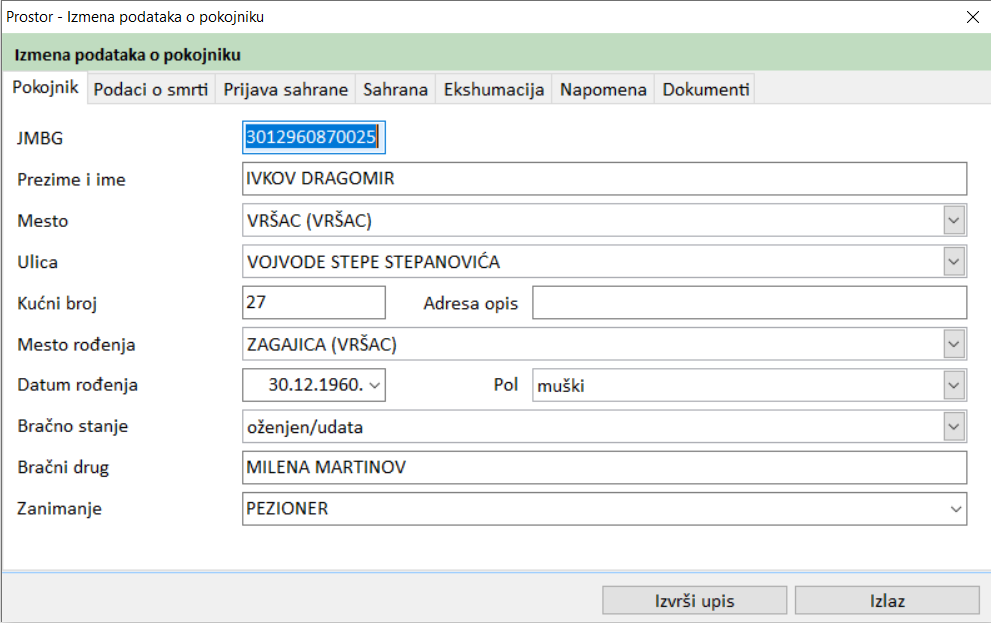This screenshot has width=991, height=623.
Task: Open the Datum rođenja date picker arrow
Action: 375,385
